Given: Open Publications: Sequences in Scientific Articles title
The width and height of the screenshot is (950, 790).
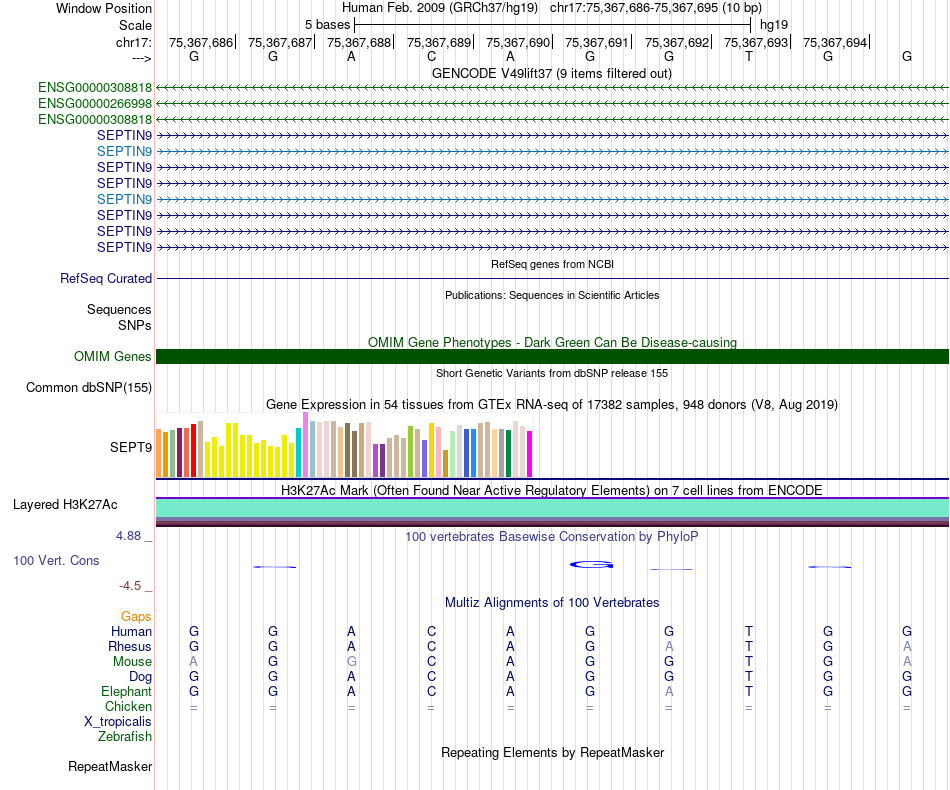Looking at the screenshot, I should pyautogui.click(x=552, y=295).
